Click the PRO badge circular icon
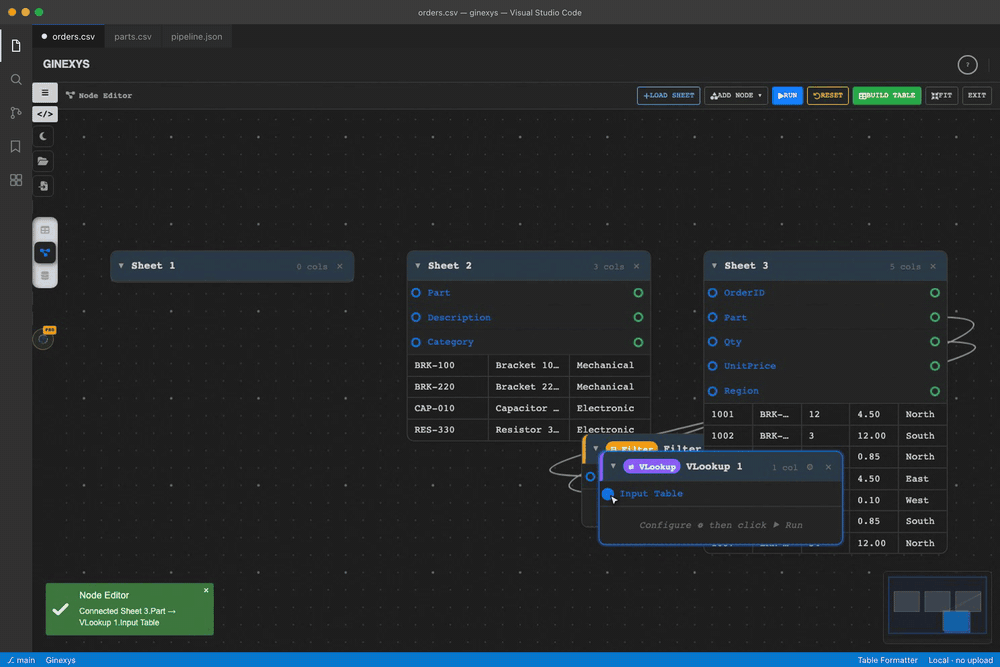The height and width of the screenshot is (667, 1000). [x=43, y=339]
